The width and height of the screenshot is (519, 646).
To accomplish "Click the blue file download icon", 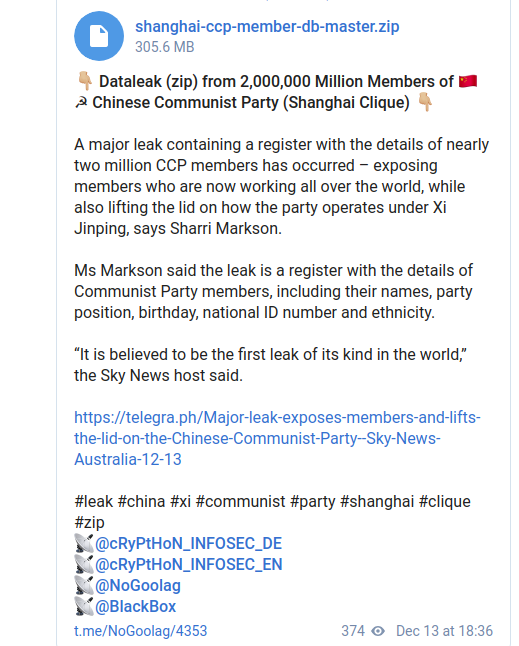I will click(99, 36).
